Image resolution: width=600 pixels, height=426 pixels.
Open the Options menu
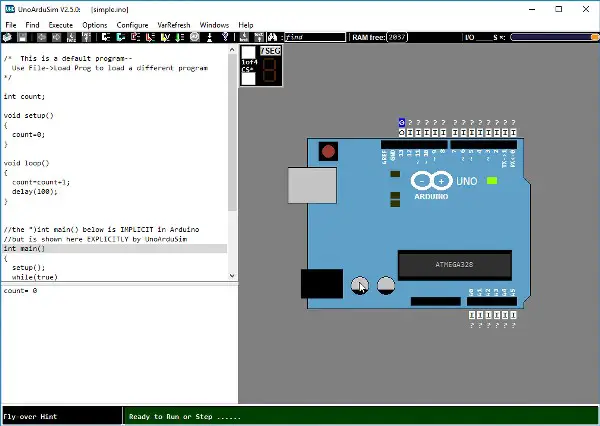[95, 25]
